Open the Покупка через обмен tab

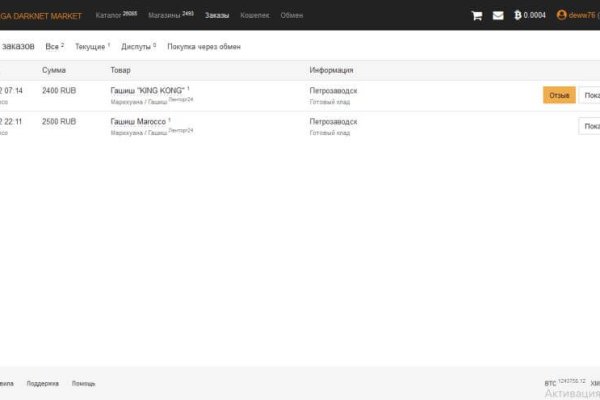coord(203,46)
